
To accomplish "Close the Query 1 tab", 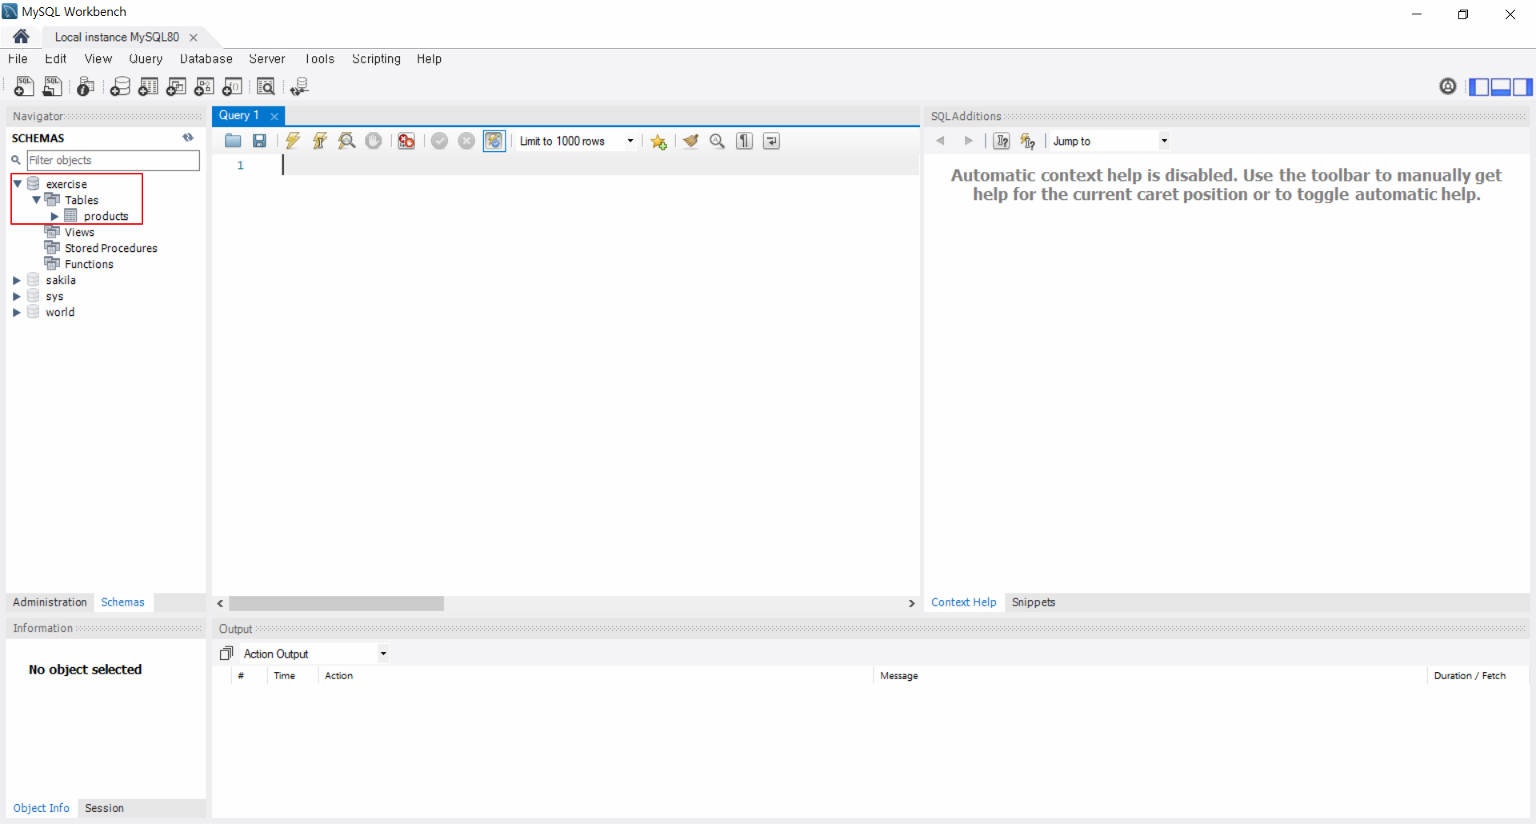I will click(x=274, y=116).
